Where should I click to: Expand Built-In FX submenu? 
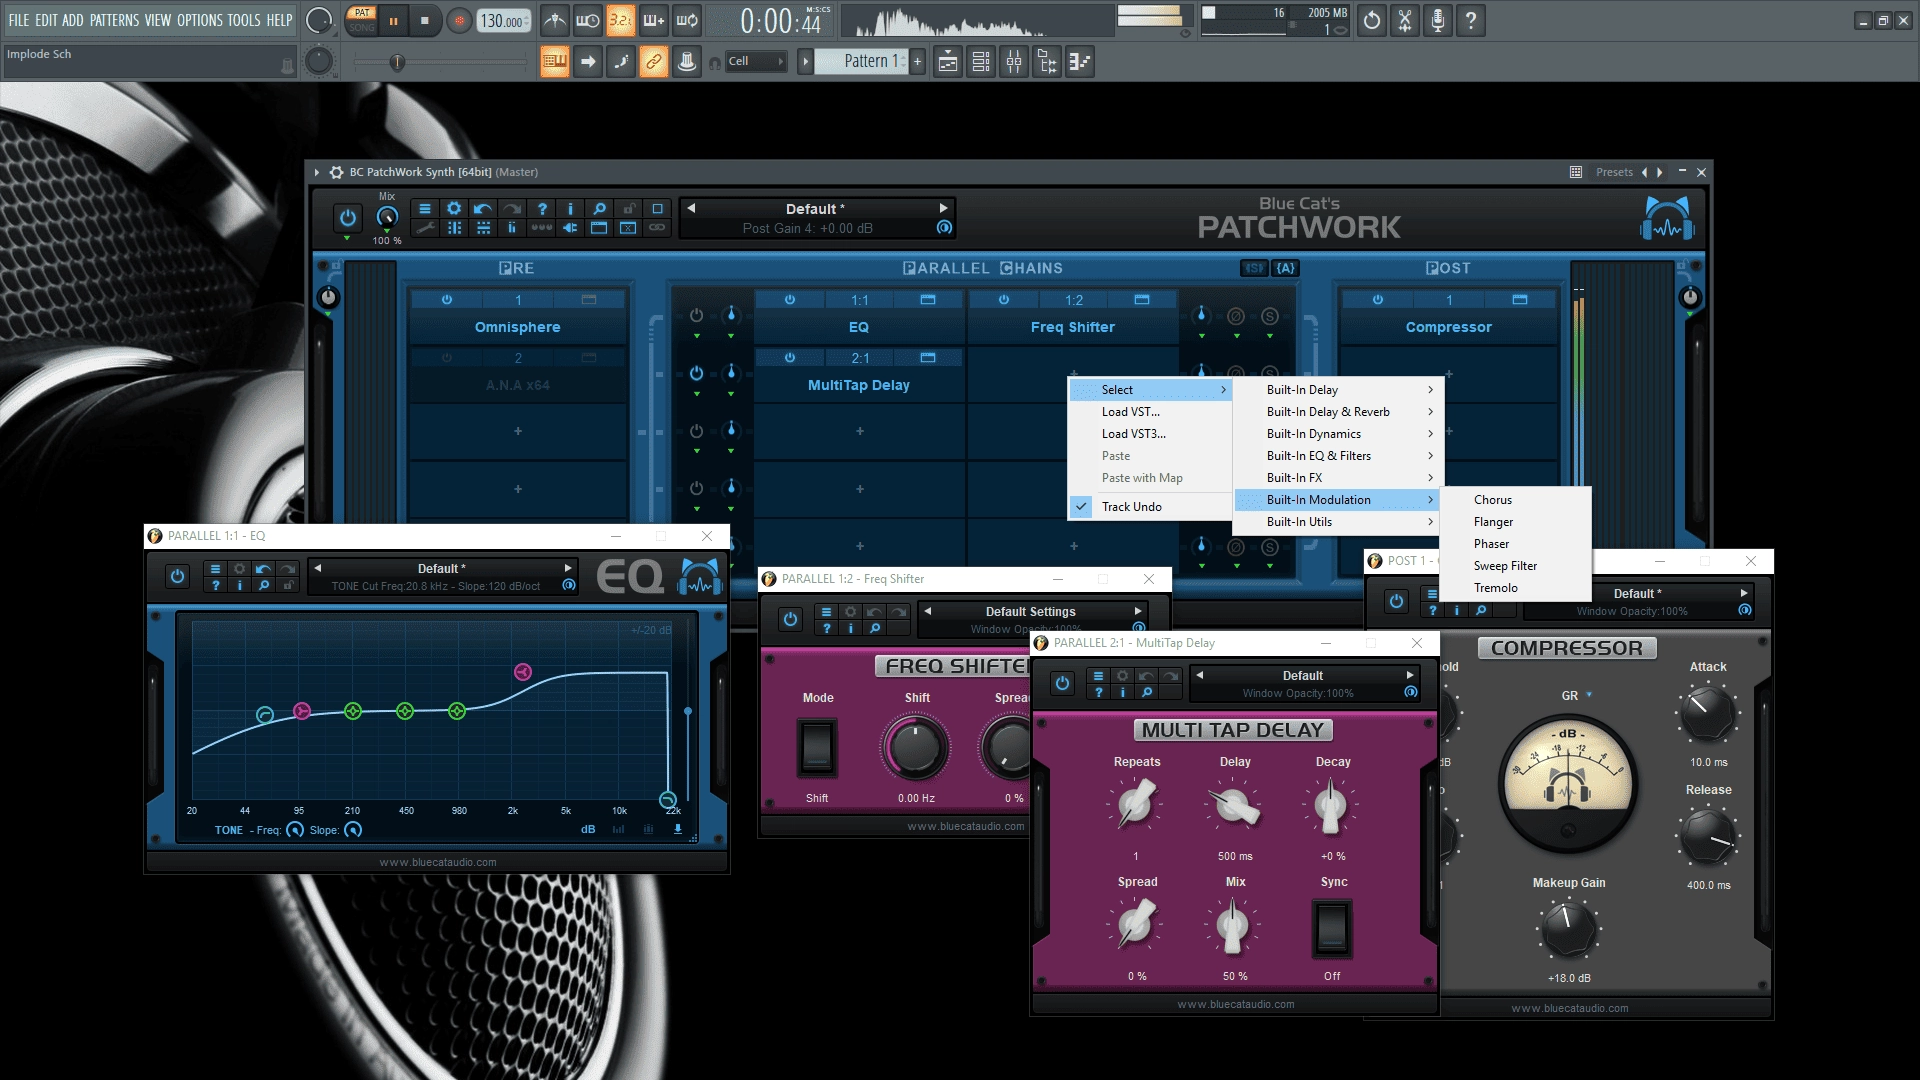click(1337, 478)
